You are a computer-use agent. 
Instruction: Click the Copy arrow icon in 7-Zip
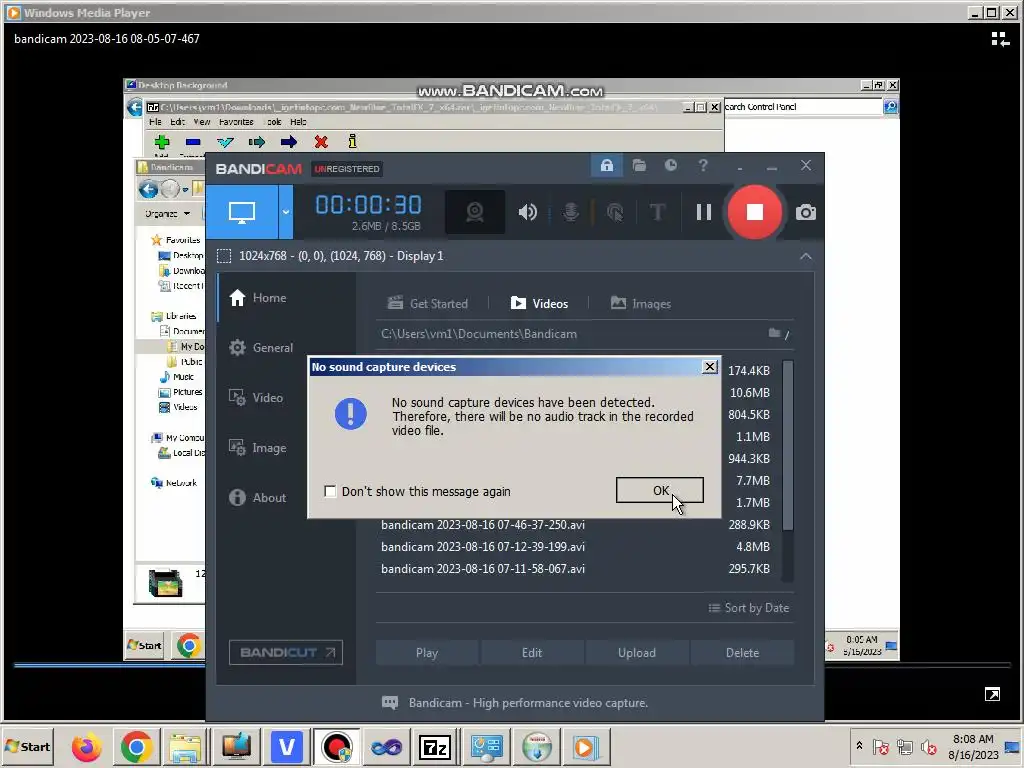(x=257, y=142)
